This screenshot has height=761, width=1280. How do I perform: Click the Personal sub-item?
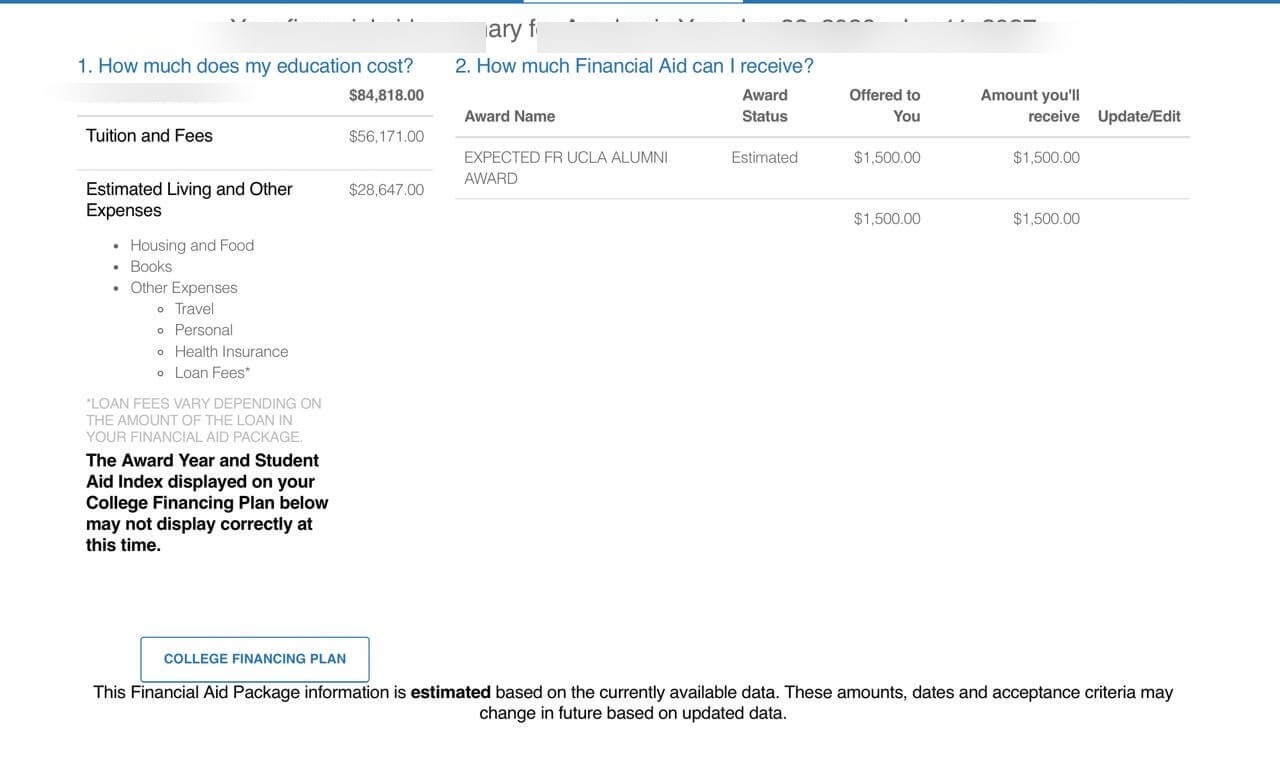click(x=204, y=330)
